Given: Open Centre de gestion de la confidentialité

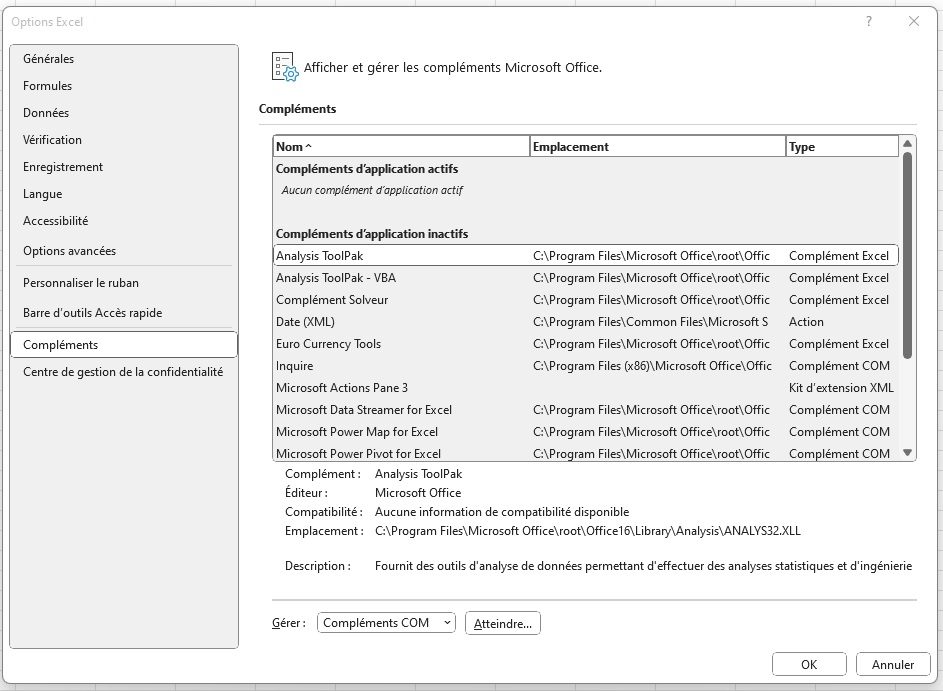Looking at the screenshot, I should tap(124, 372).
